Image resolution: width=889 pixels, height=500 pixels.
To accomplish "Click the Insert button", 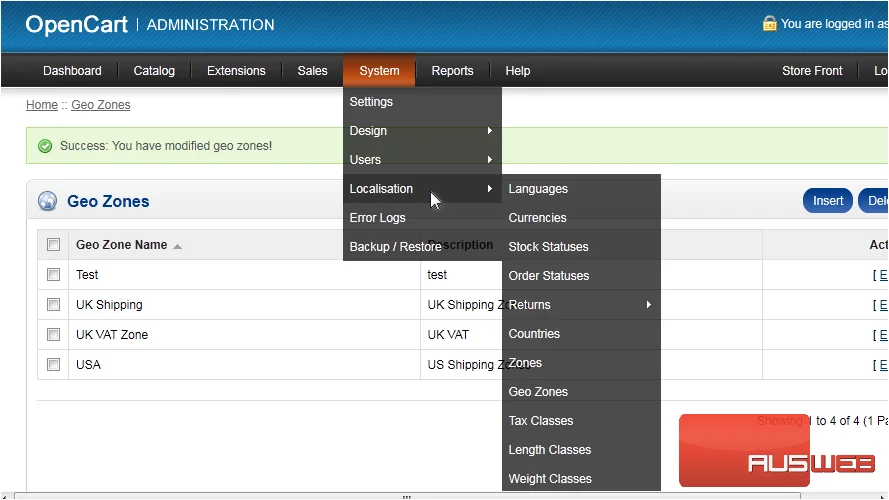I will pos(828,201).
